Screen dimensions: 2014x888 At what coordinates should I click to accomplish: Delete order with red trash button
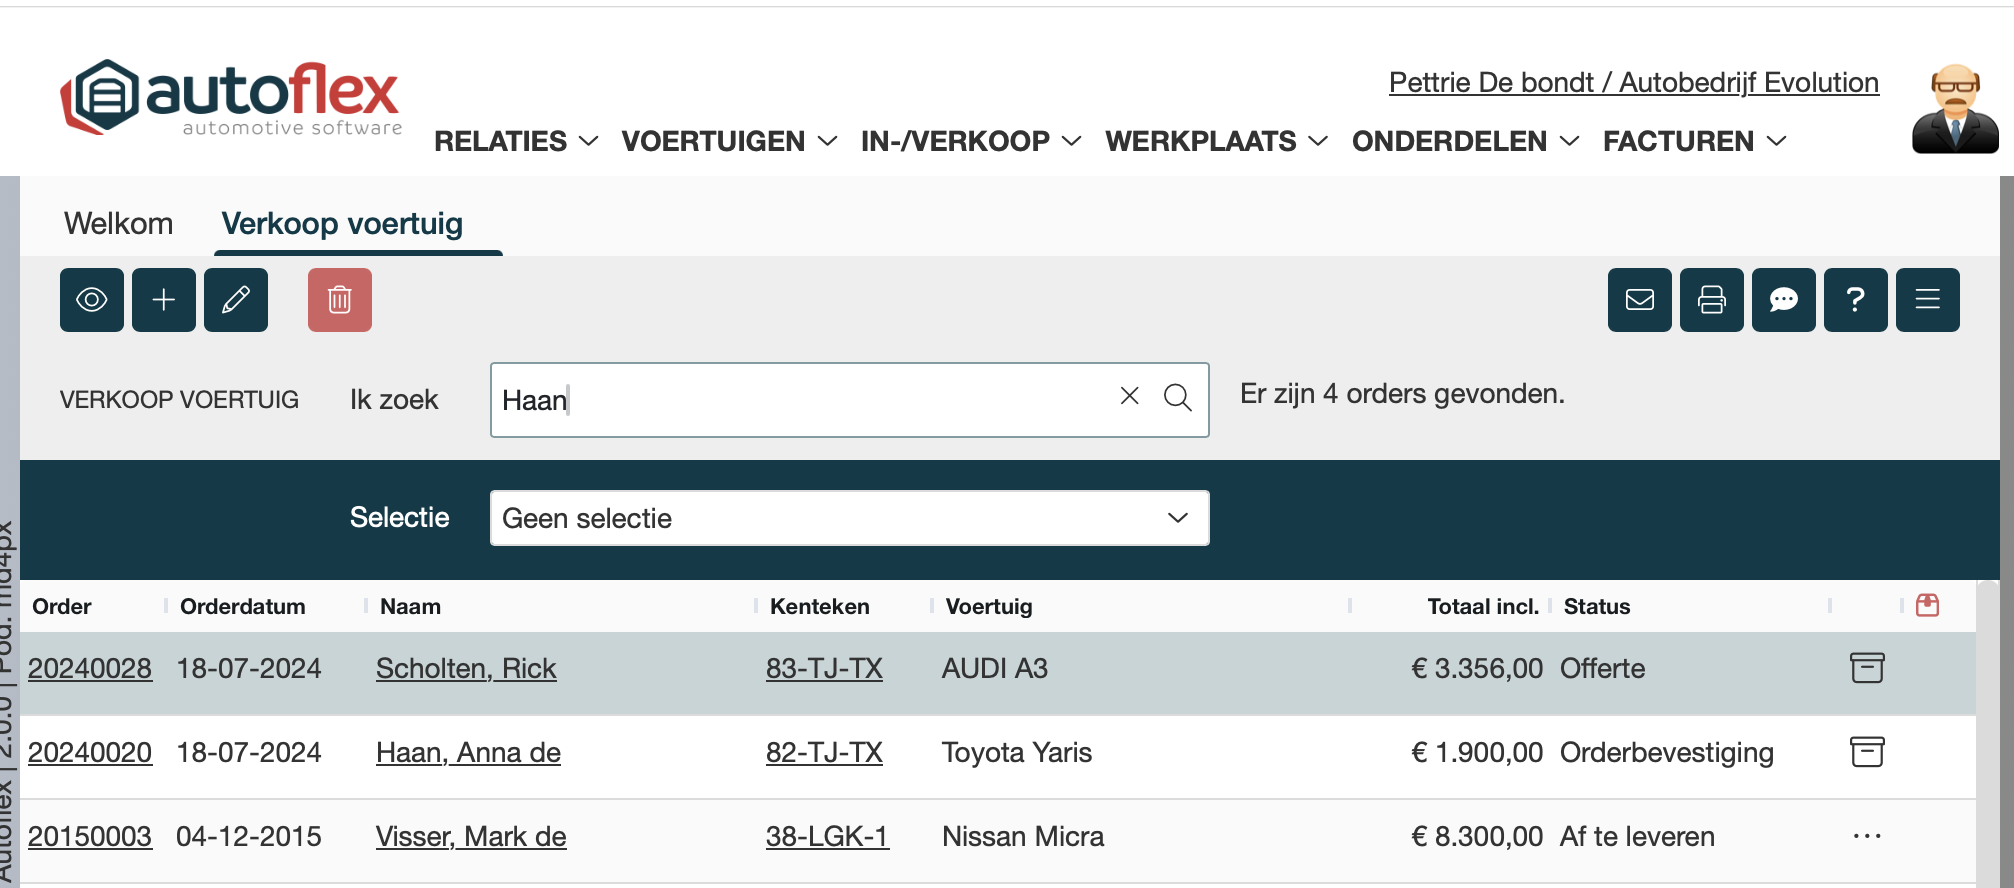(340, 300)
